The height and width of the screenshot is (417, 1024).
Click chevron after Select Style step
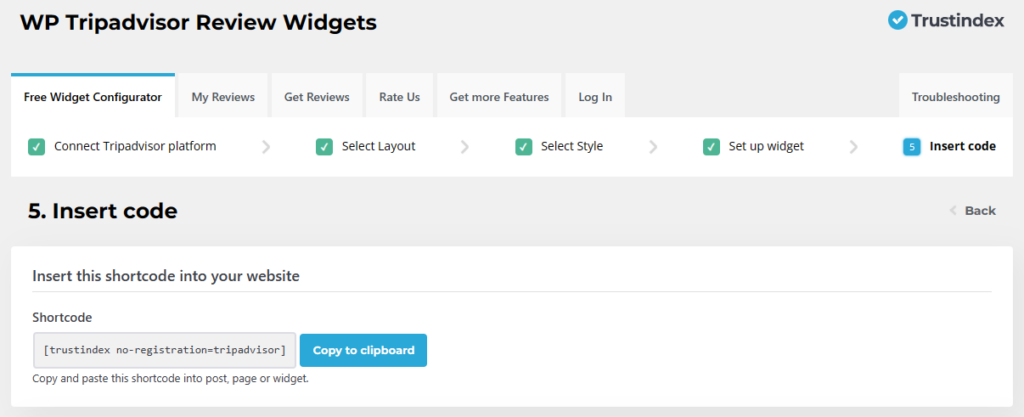(653, 147)
